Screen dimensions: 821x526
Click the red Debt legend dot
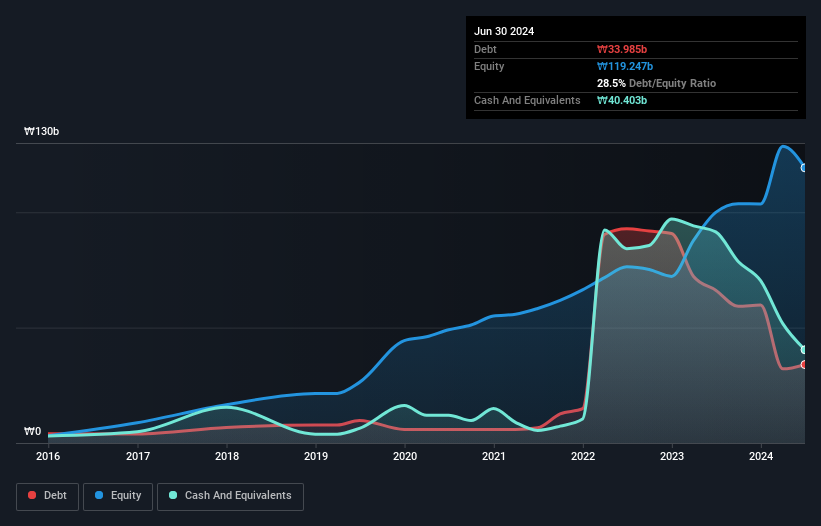pos(32,495)
